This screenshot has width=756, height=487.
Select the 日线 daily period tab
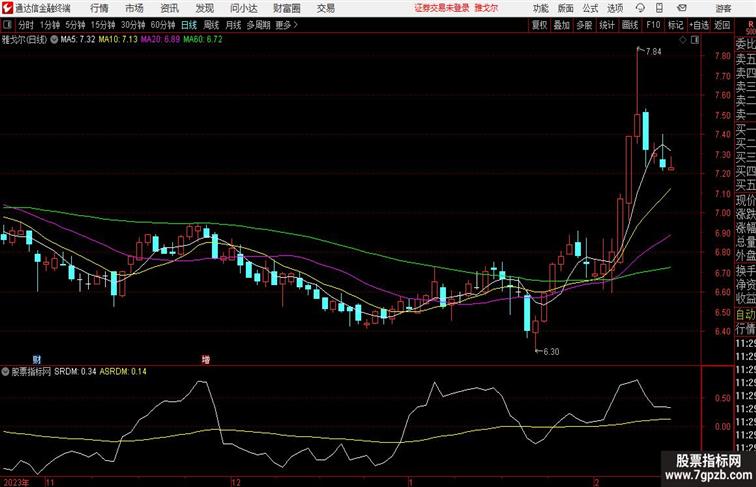(189, 25)
